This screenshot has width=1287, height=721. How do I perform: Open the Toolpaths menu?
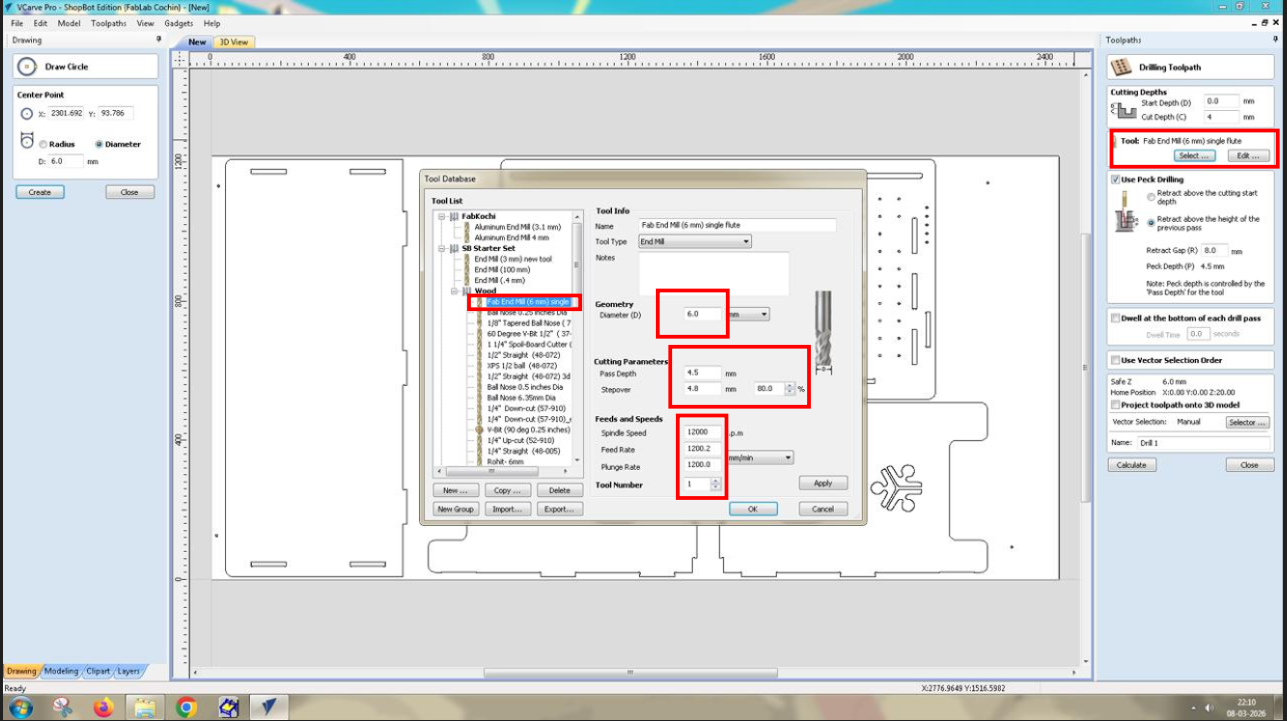click(109, 23)
